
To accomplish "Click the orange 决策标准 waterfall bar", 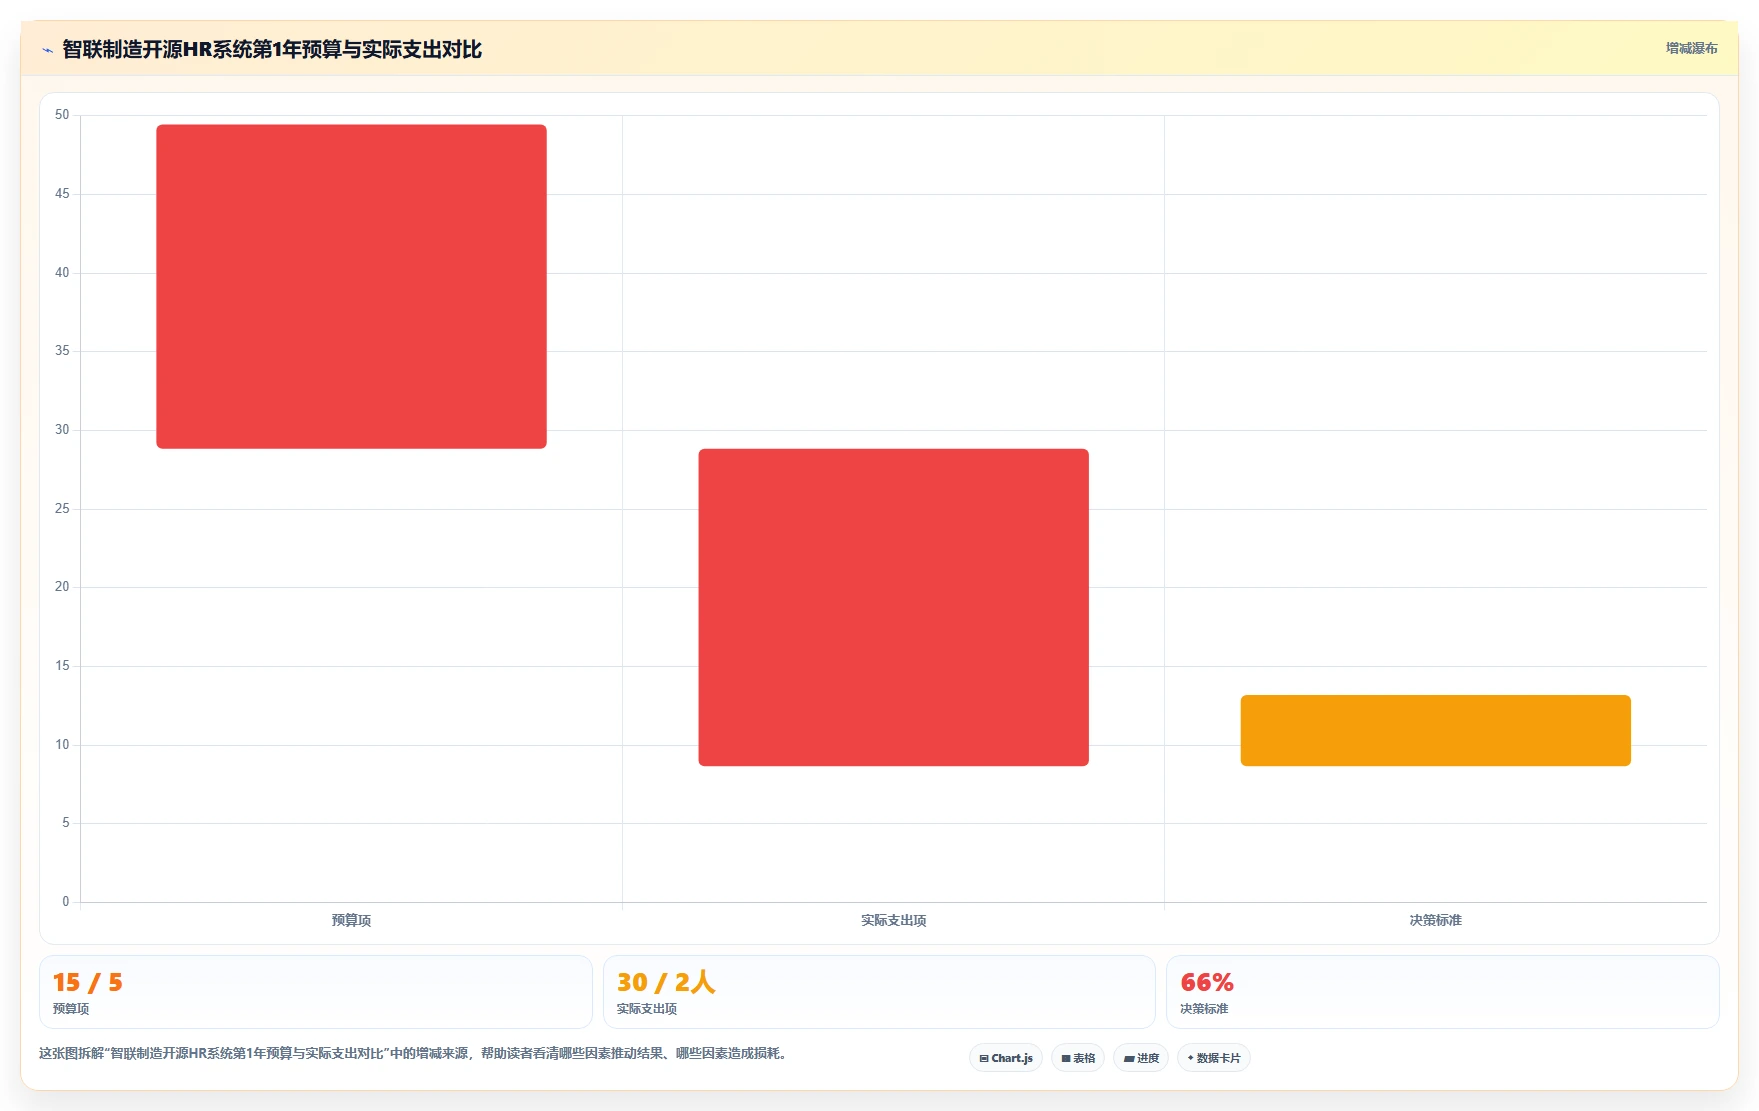I will [1435, 730].
